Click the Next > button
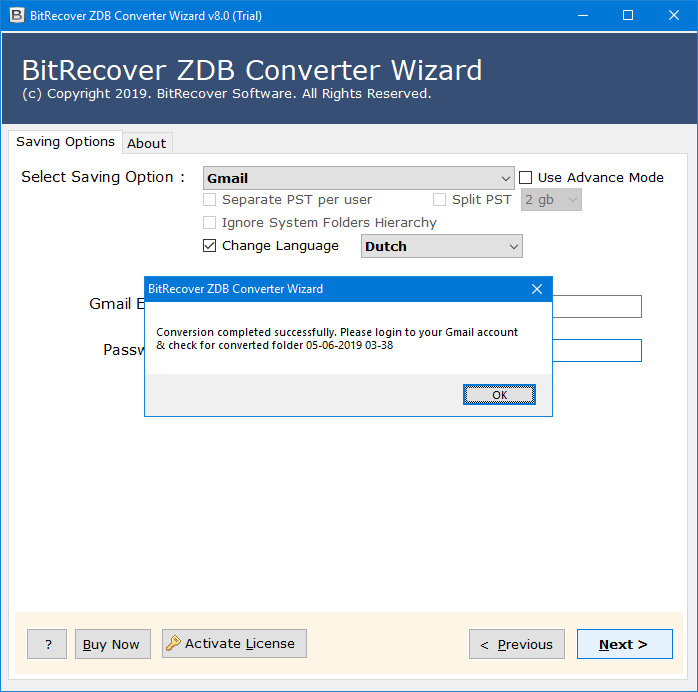The width and height of the screenshot is (698, 692). [625, 644]
